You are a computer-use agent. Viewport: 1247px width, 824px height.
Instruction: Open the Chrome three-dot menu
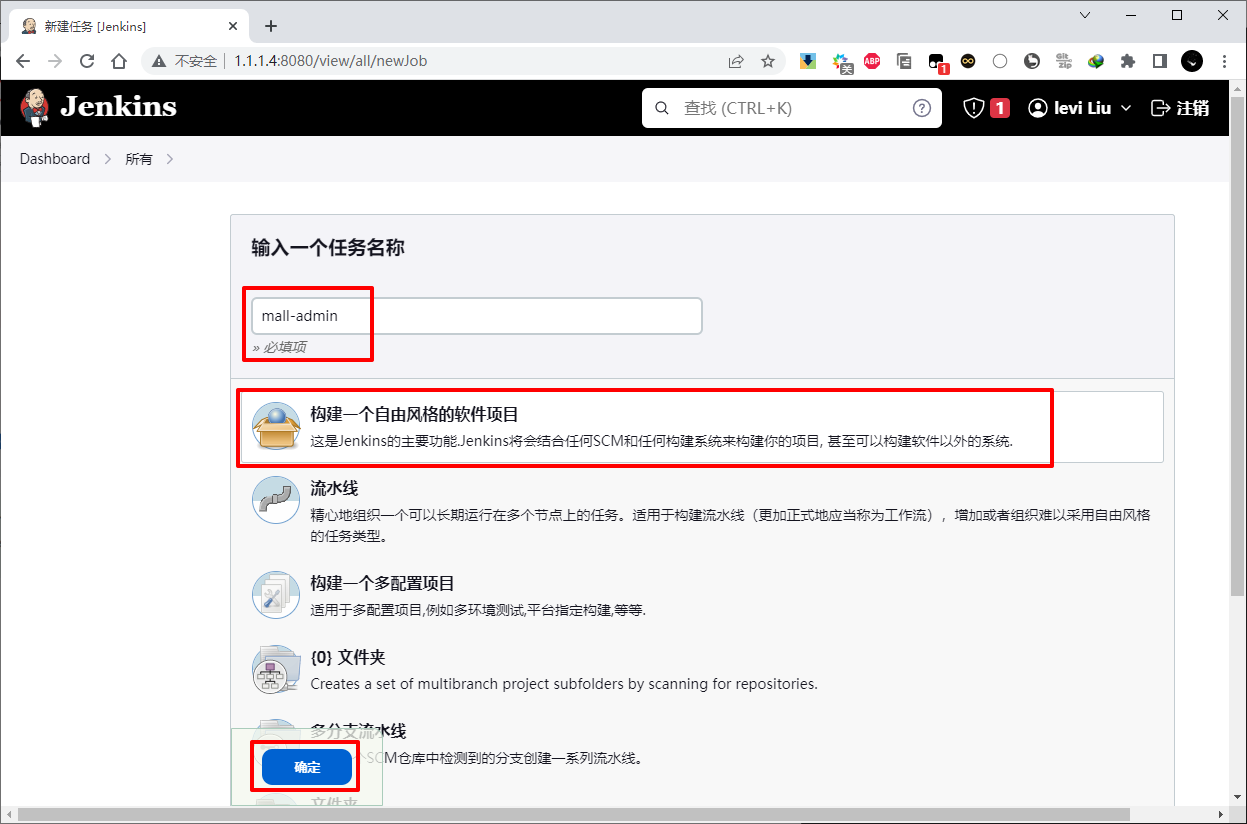[x=1224, y=61]
